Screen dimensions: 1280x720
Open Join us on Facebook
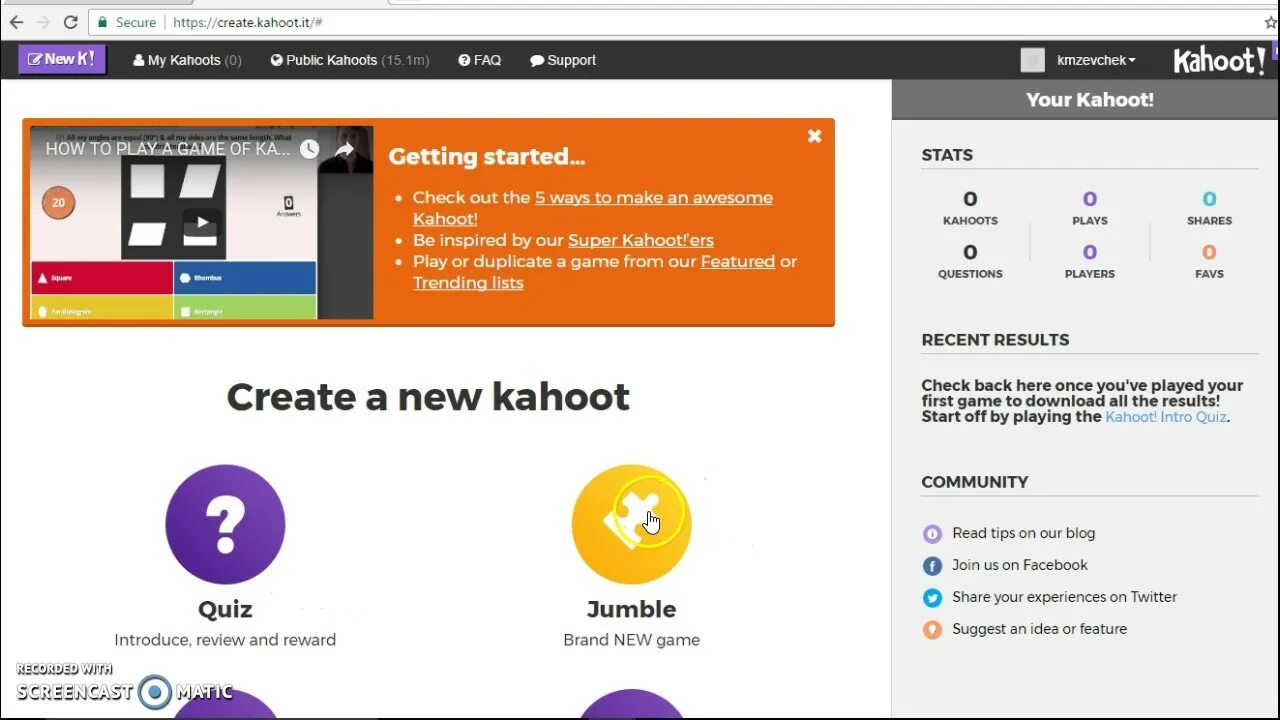pyautogui.click(x=1020, y=565)
